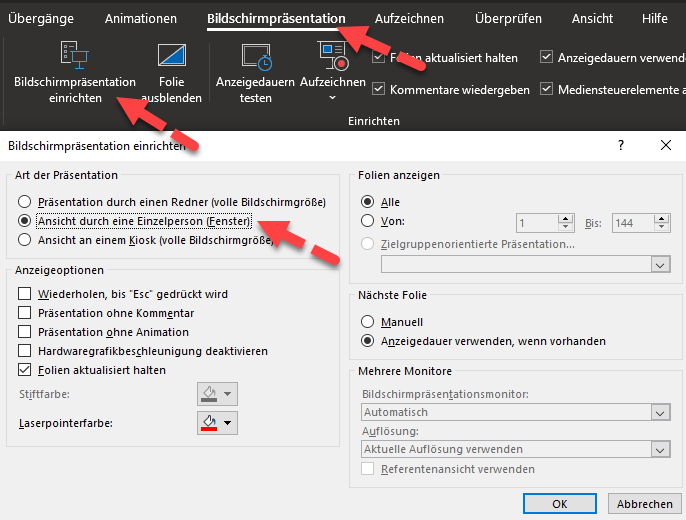The height and width of the screenshot is (520, 686).
Task: Switch to the Animationen tab
Action: [x=141, y=18]
